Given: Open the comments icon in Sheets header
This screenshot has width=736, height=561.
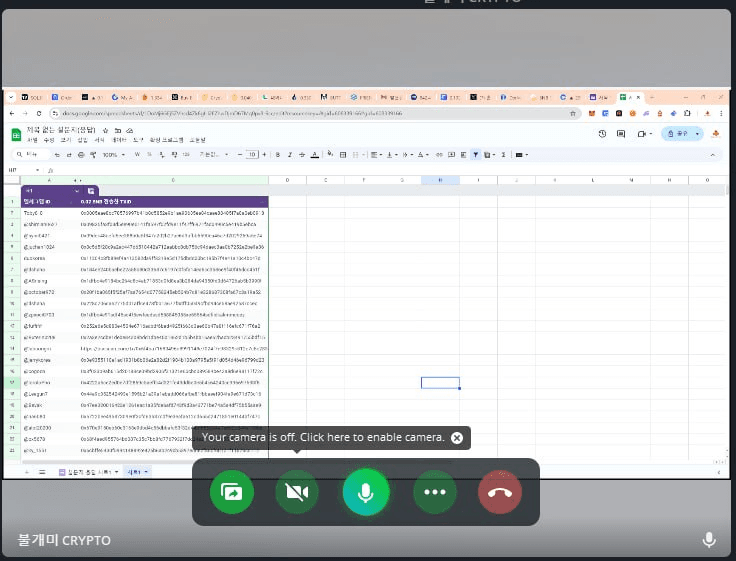Looking at the screenshot, I should (621, 134).
